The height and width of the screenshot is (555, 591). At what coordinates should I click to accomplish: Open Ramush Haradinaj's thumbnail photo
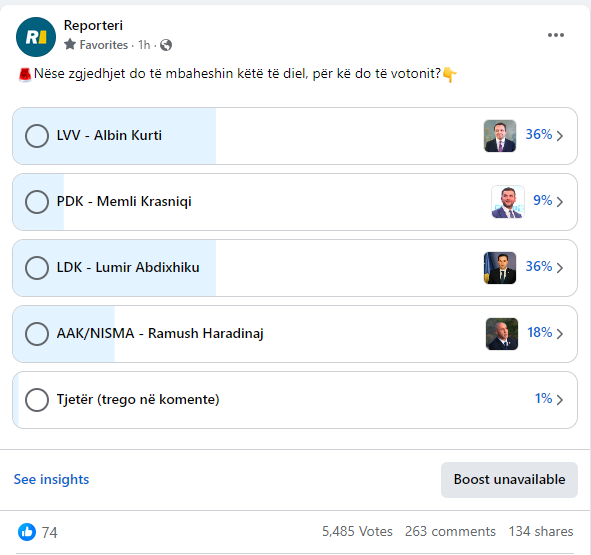502,334
